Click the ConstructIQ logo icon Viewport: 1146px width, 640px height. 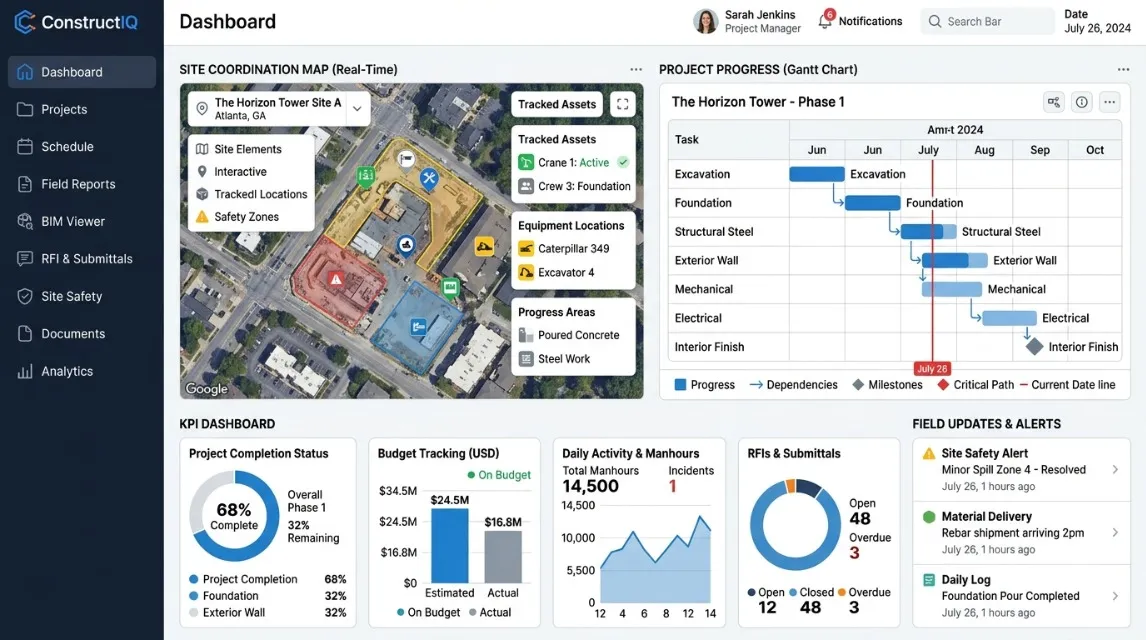point(25,22)
